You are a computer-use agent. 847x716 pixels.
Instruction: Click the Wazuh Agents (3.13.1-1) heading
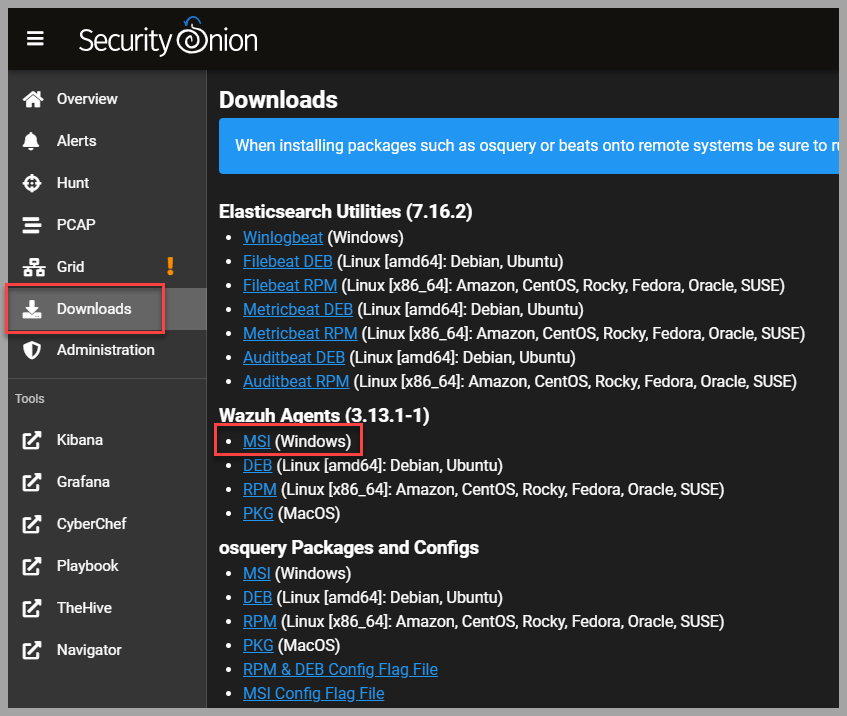pyautogui.click(x=324, y=416)
